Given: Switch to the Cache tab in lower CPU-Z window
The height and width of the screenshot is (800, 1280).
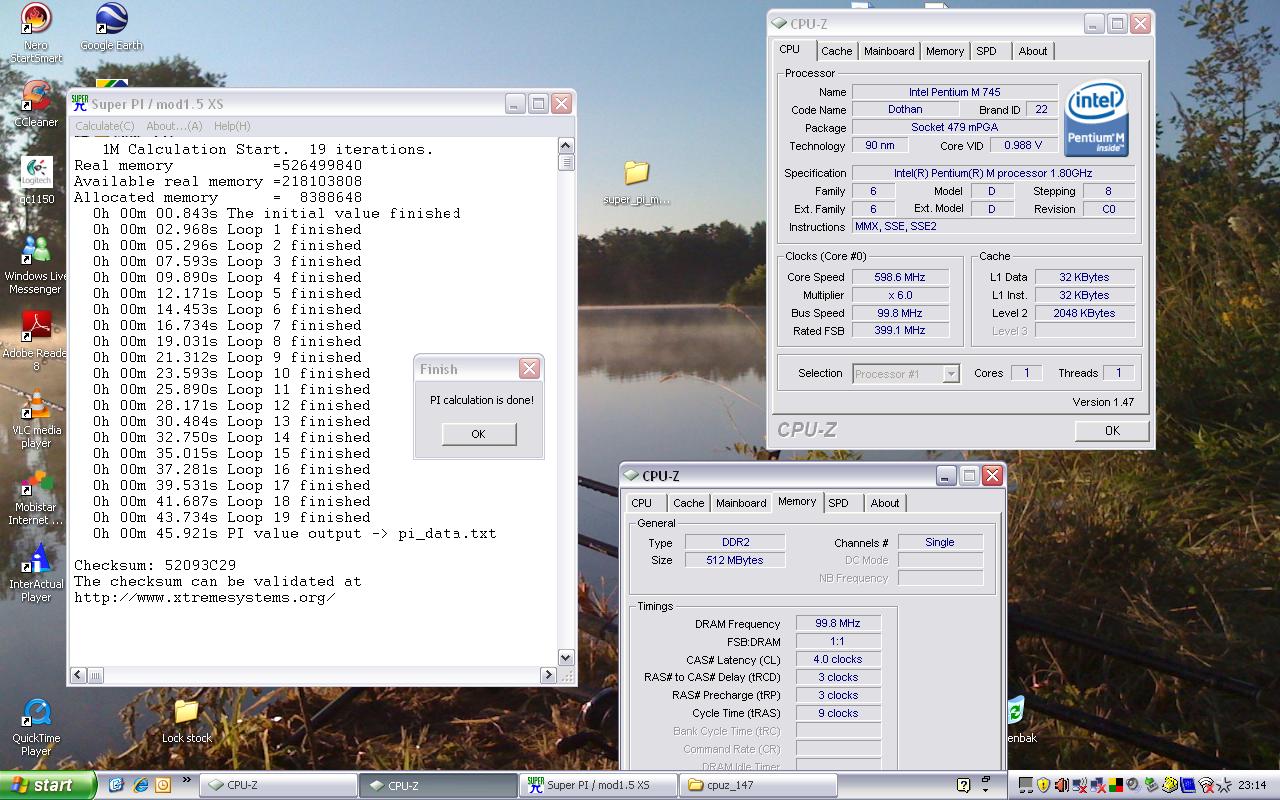Looking at the screenshot, I should pos(689,503).
